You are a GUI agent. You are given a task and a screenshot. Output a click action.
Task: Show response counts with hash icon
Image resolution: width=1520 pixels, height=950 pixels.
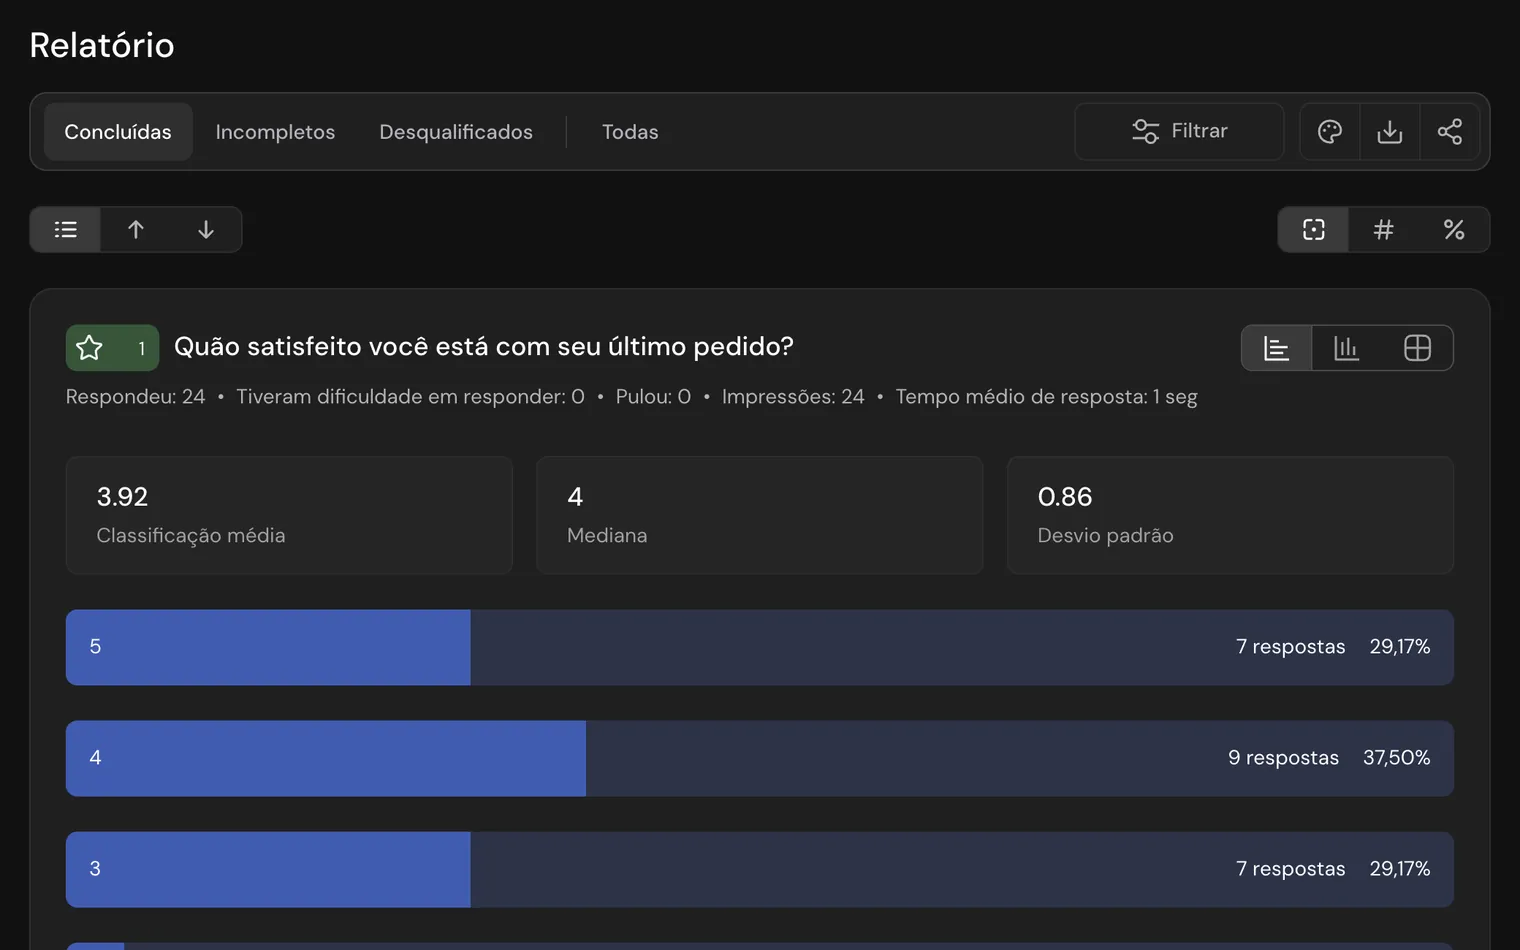1384,230
